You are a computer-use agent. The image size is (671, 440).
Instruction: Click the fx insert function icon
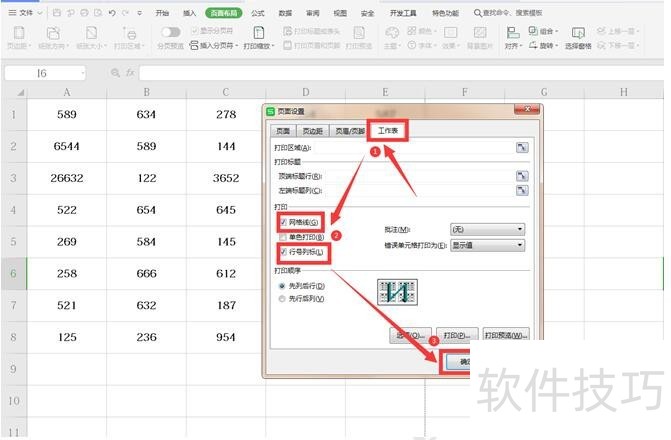click(x=130, y=73)
